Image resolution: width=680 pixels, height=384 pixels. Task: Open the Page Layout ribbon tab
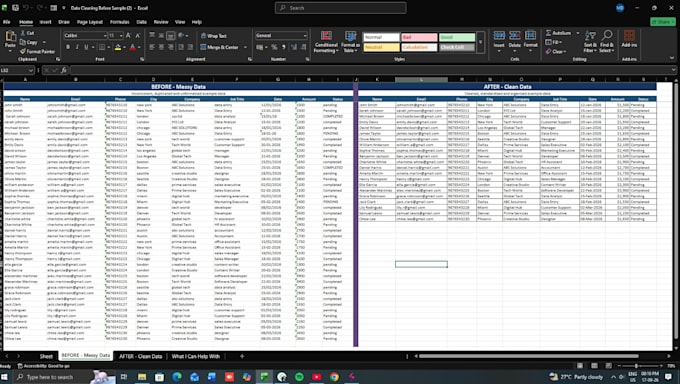point(90,22)
